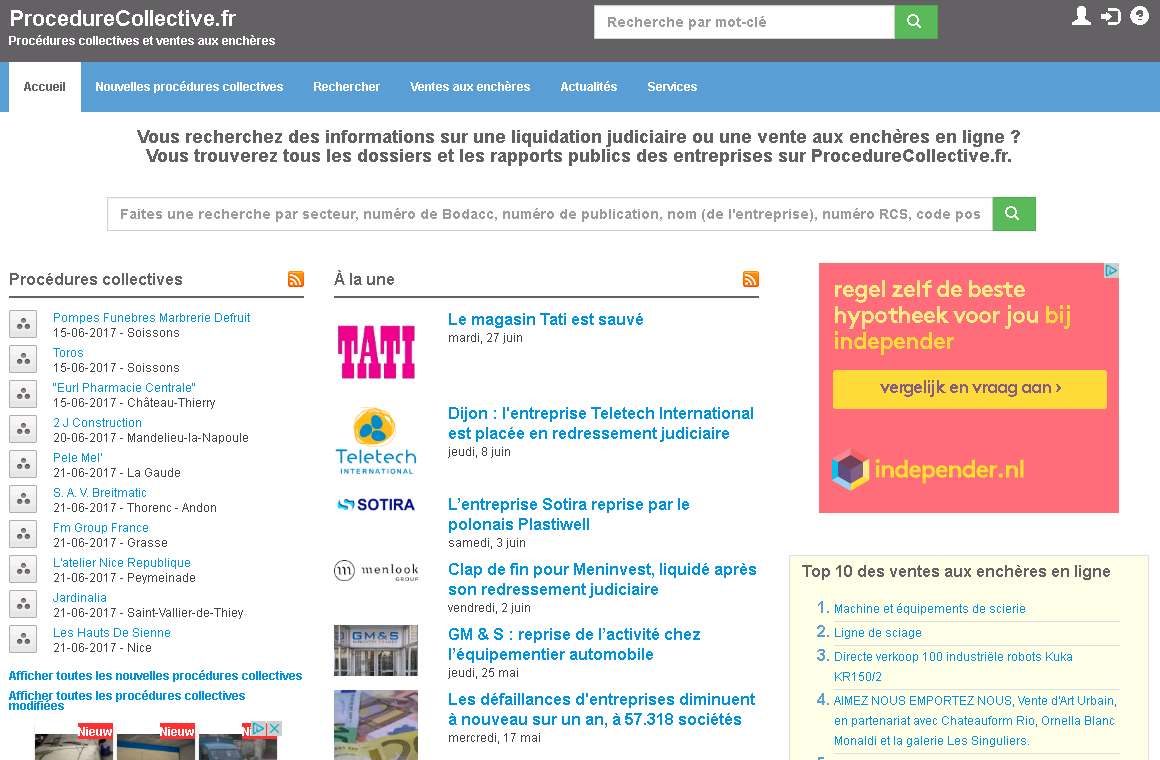Open Ligne de sciage auction link
The image size is (1160, 760).
[877, 633]
